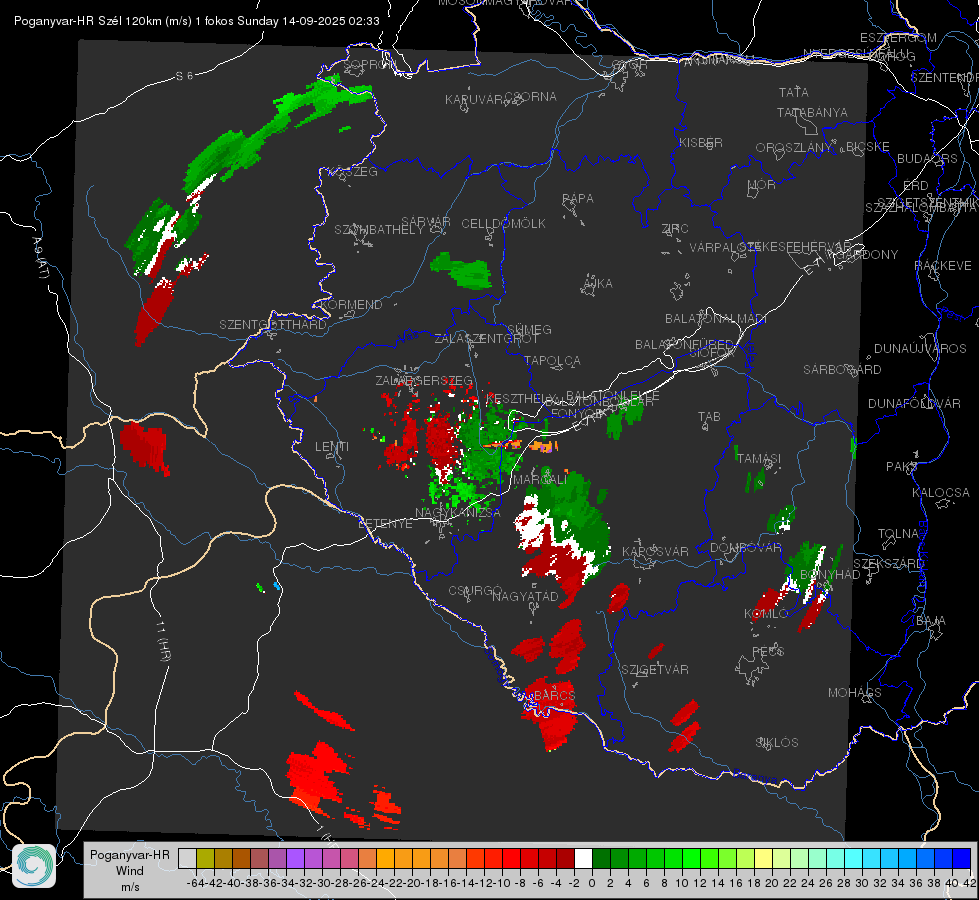The image size is (979, 900).
Task: Select the KOMLÓ label
Action: coord(765,614)
